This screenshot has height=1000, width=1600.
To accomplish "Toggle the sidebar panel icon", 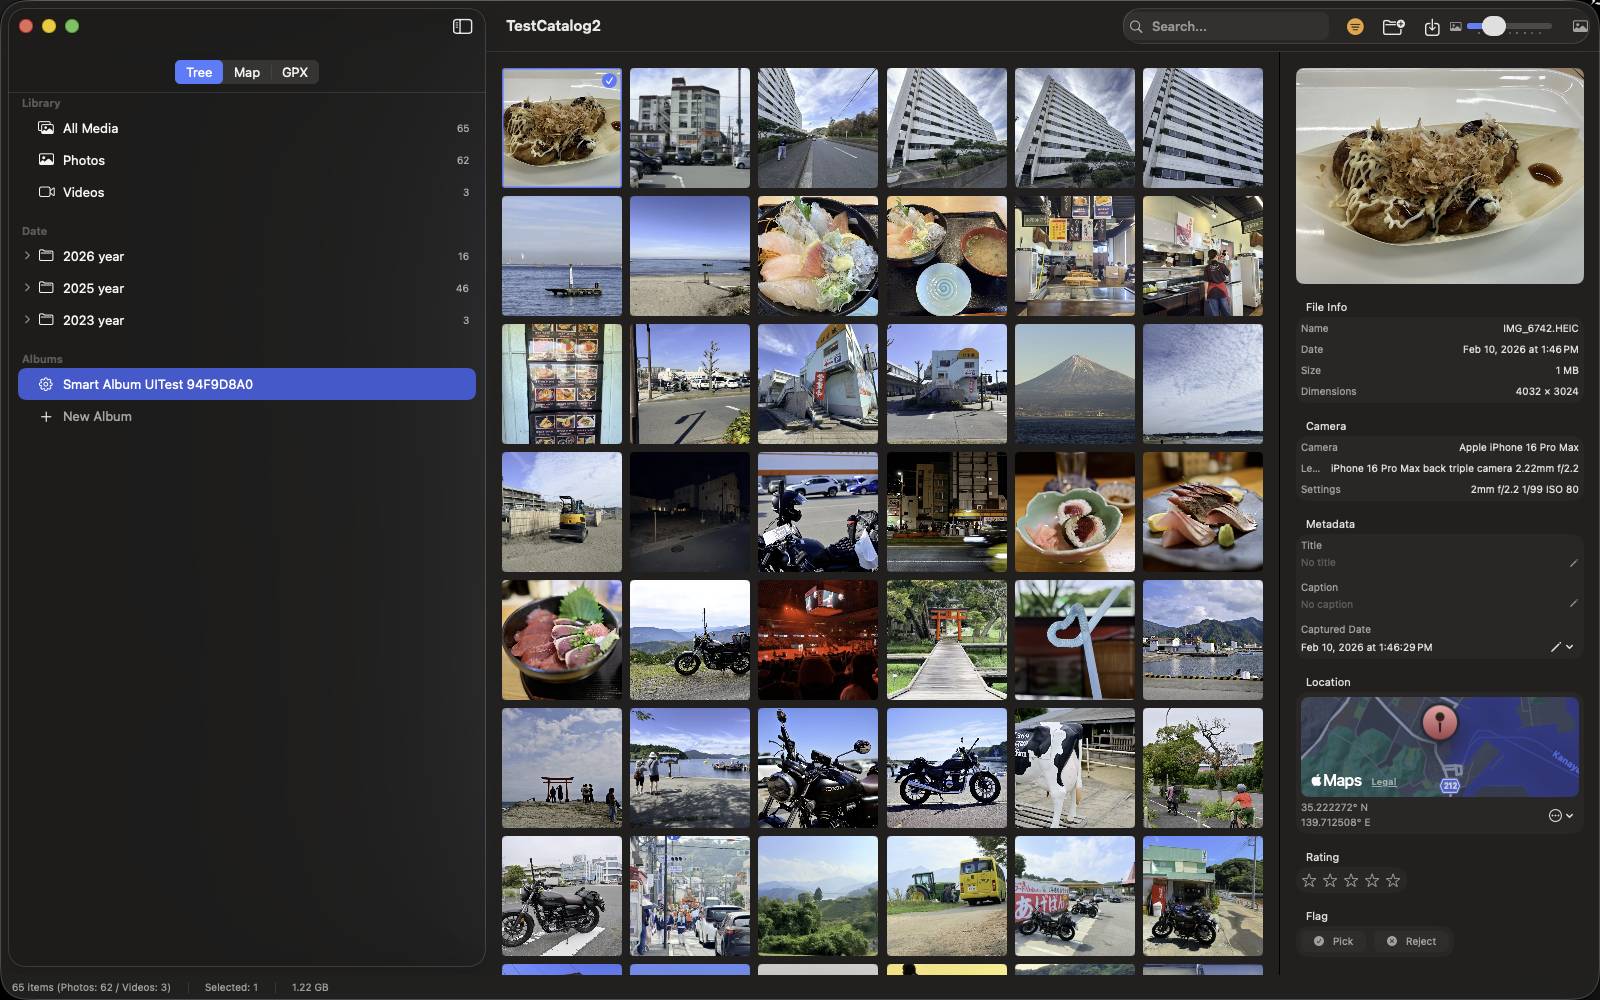I will (462, 27).
